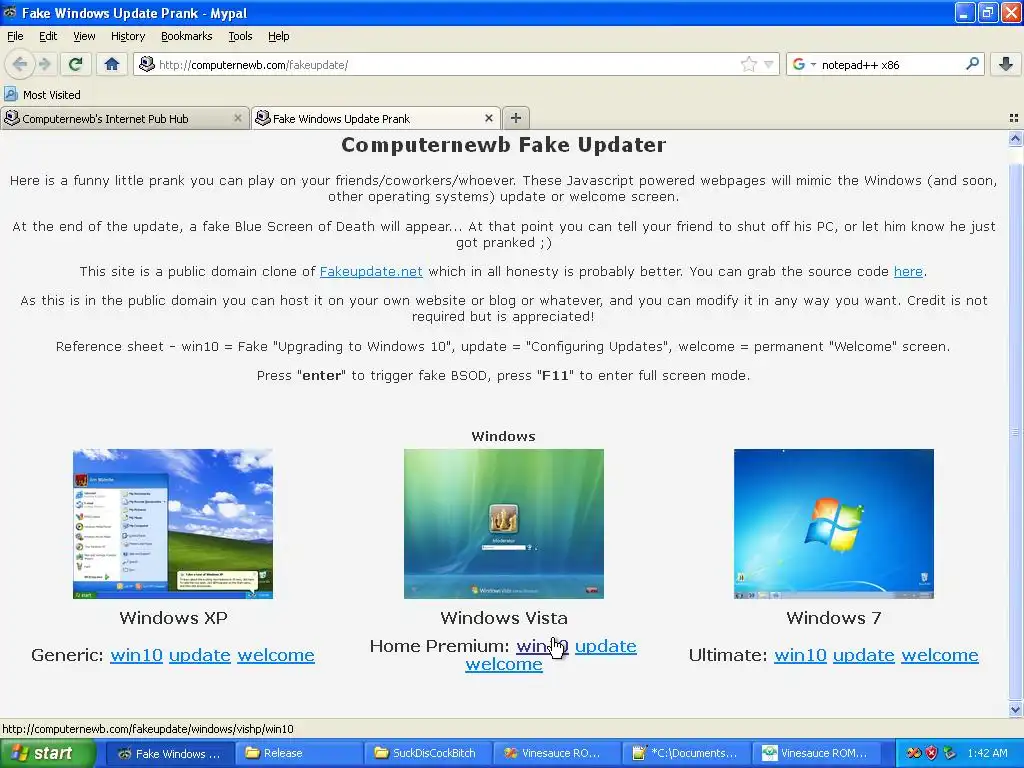Open the Fakeupdate.net link

pyautogui.click(x=371, y=272)
